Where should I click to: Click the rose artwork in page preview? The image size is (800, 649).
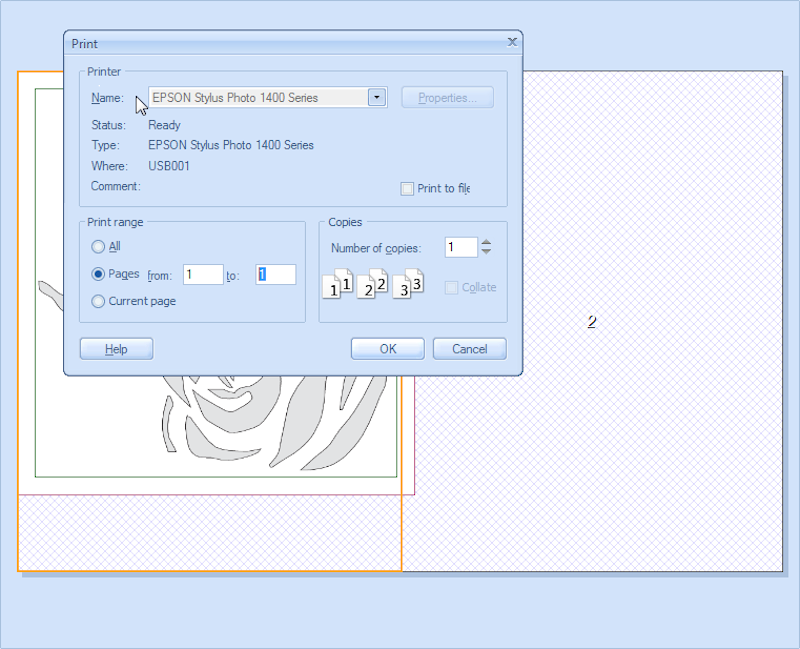(276, 421)
